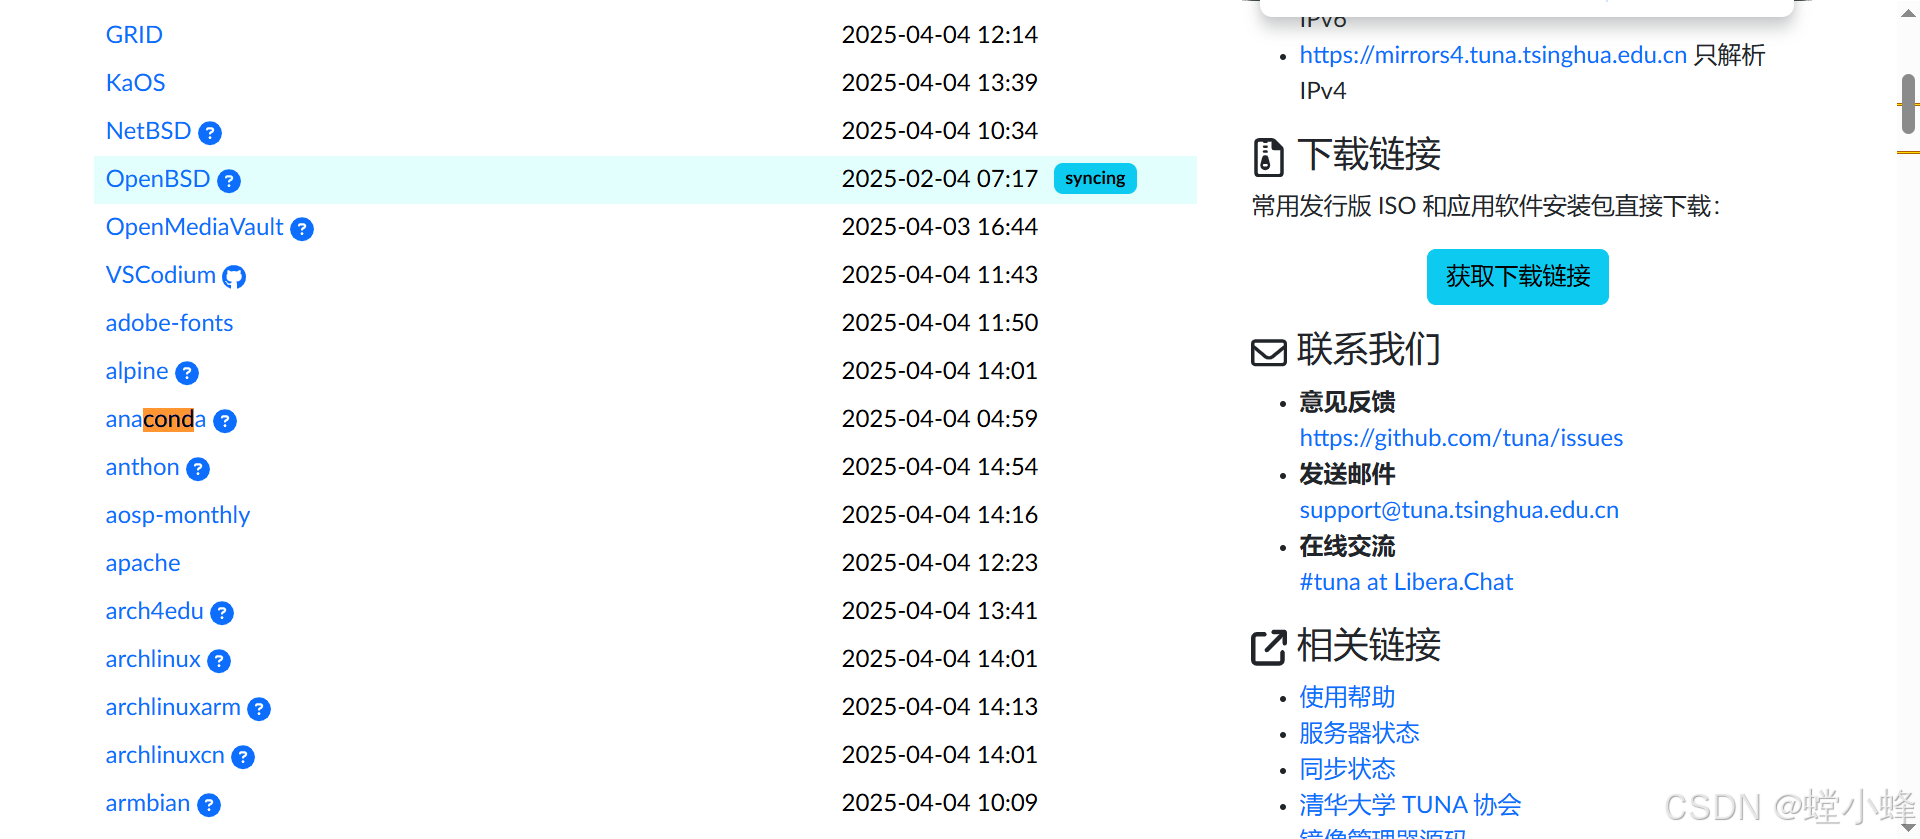Screen dimensions: 1920x839
Task: Open the archlinux help question-mark icon
Action: tap(219, 660)
